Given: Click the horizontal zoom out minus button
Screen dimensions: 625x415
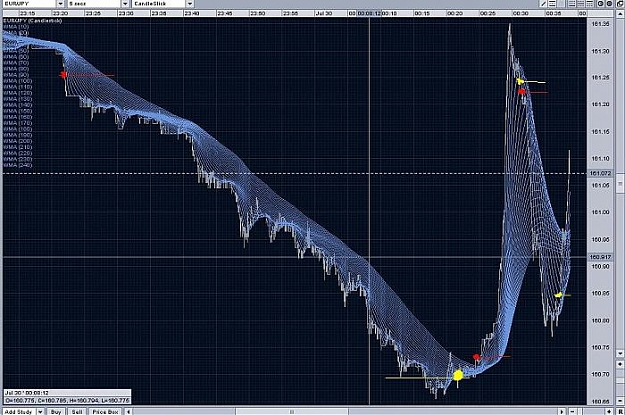Looking at the screenshot, I should coord(572,411).
